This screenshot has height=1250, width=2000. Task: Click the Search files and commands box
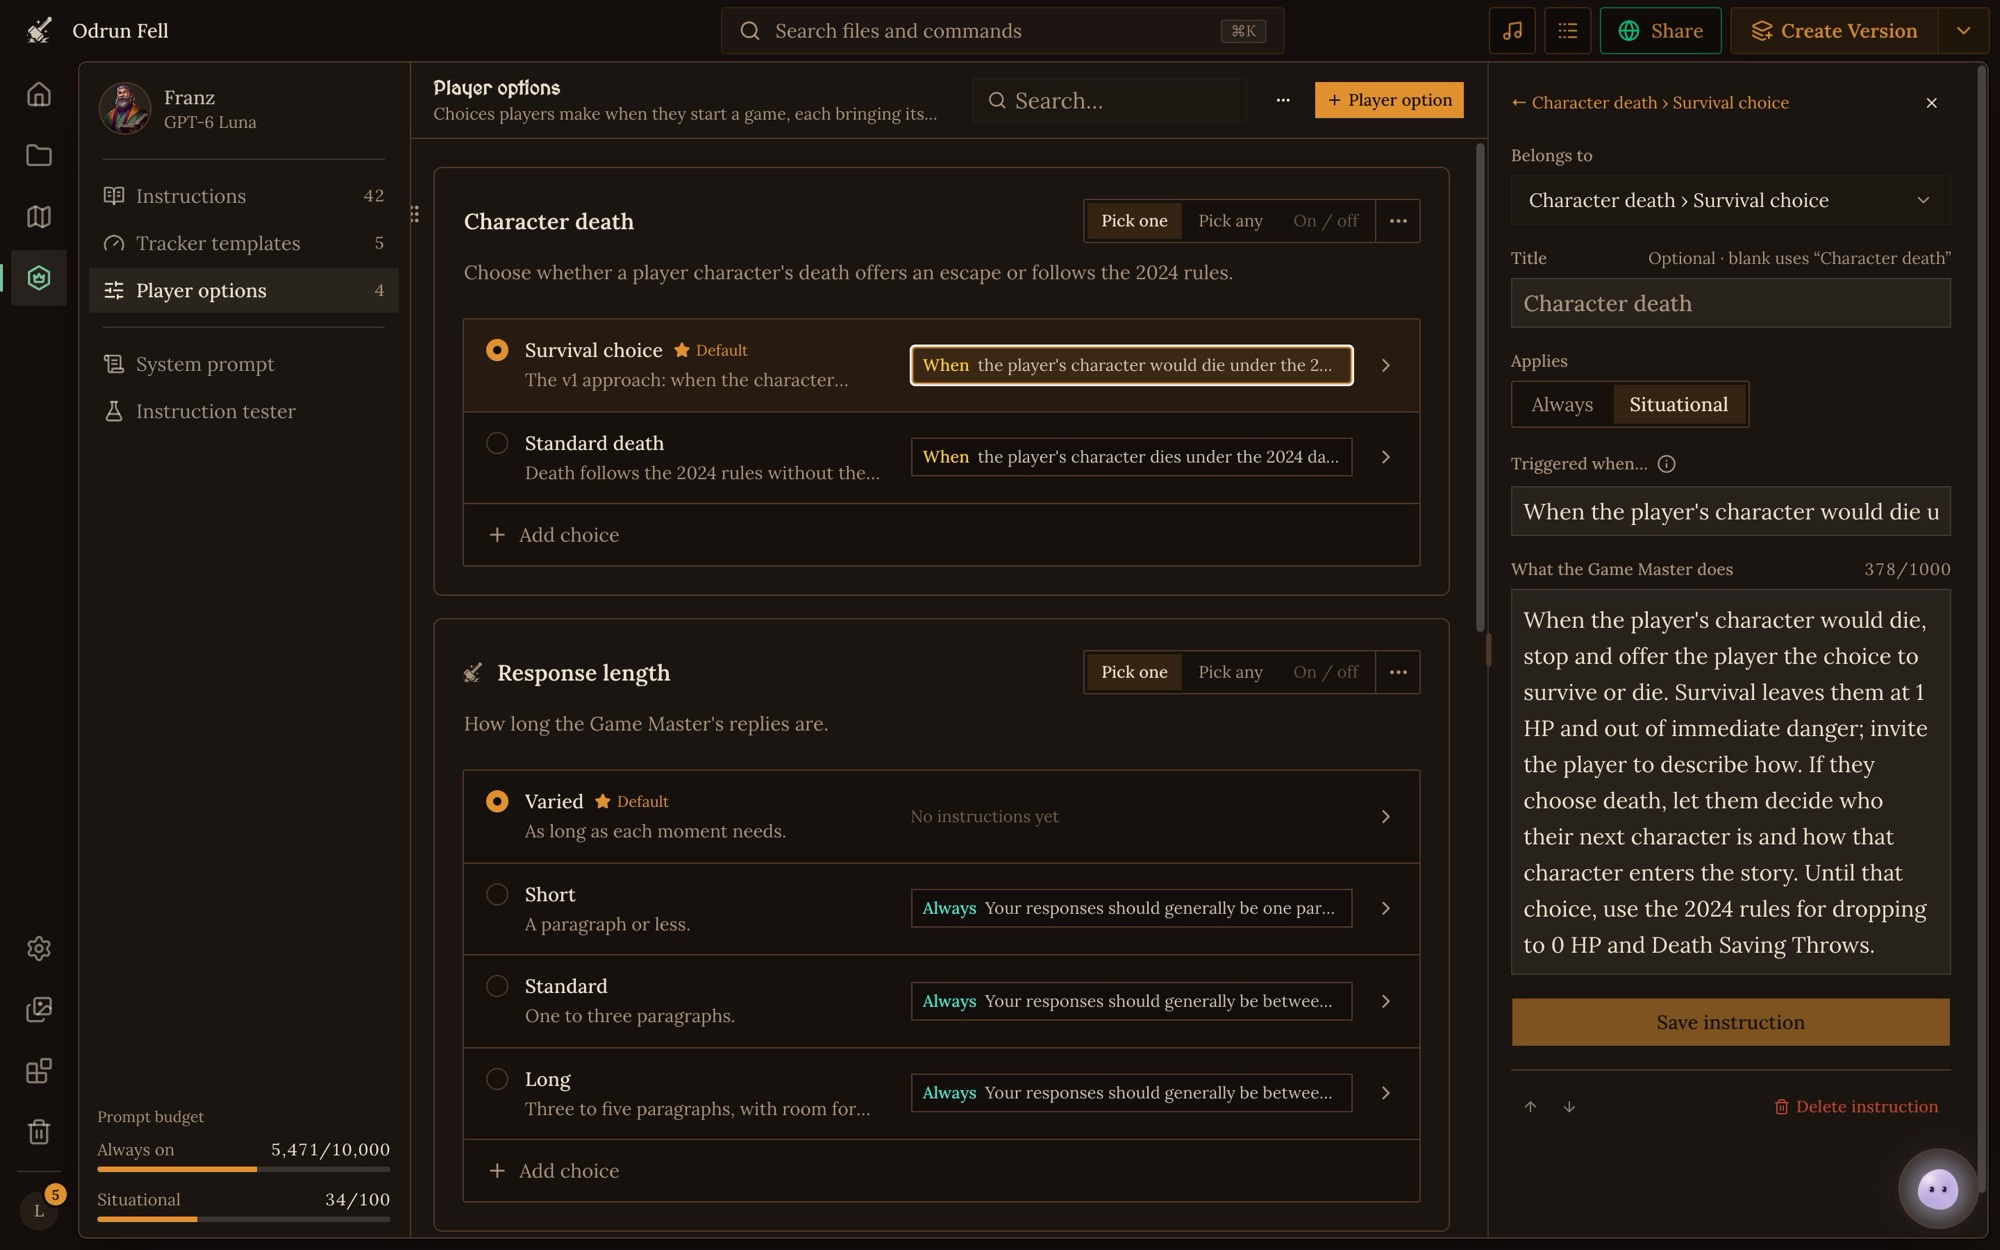[x=1002, y=31]
